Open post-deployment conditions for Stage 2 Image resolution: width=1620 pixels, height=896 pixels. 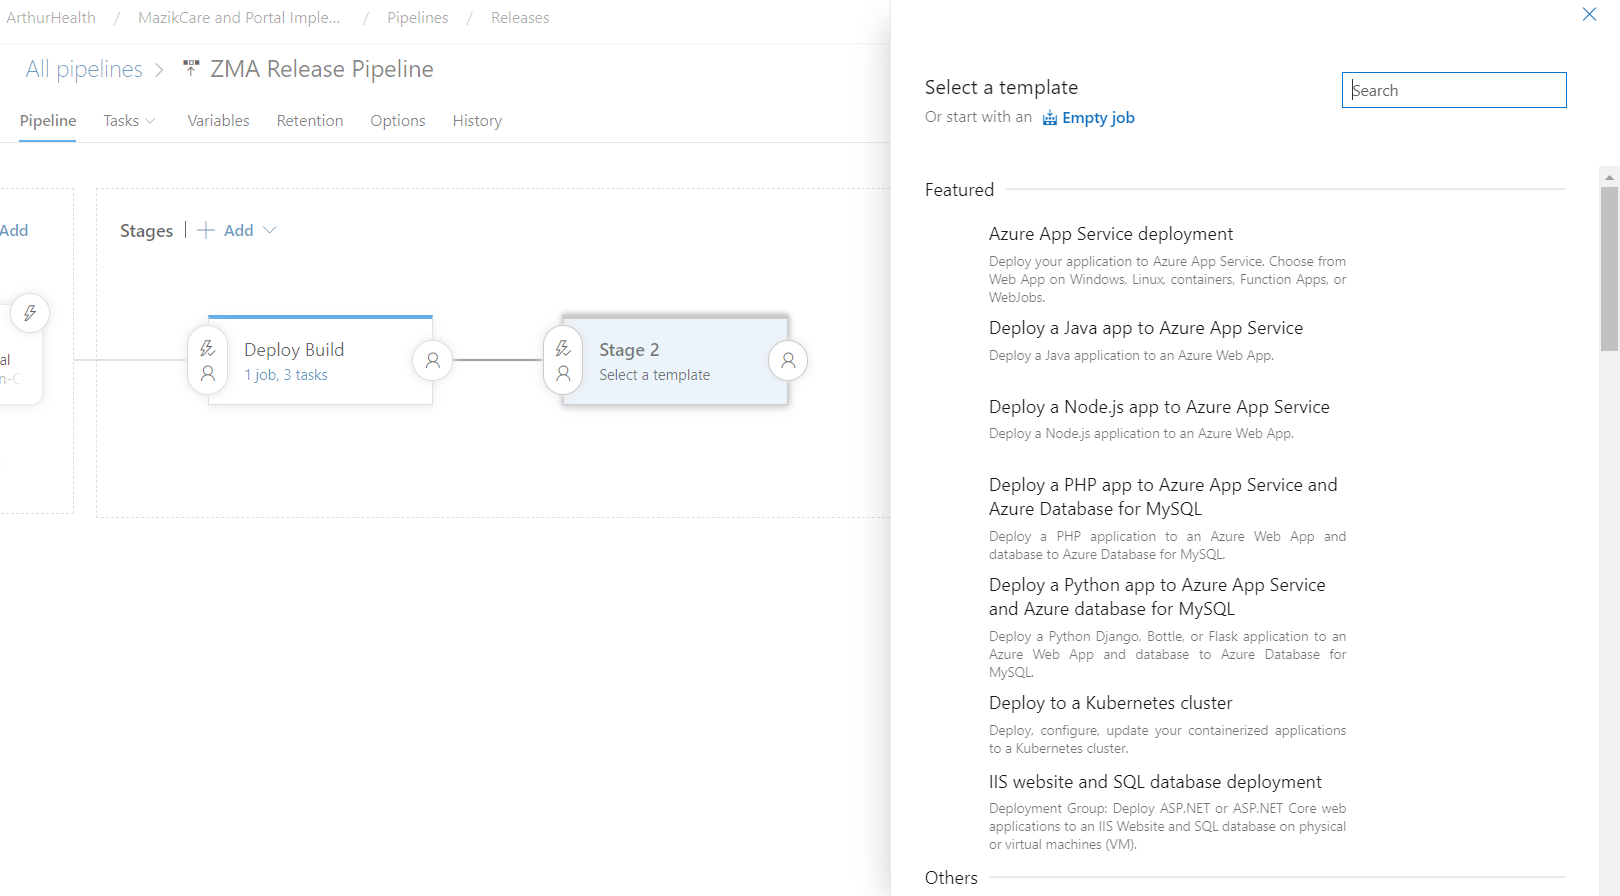coord(788,360)
